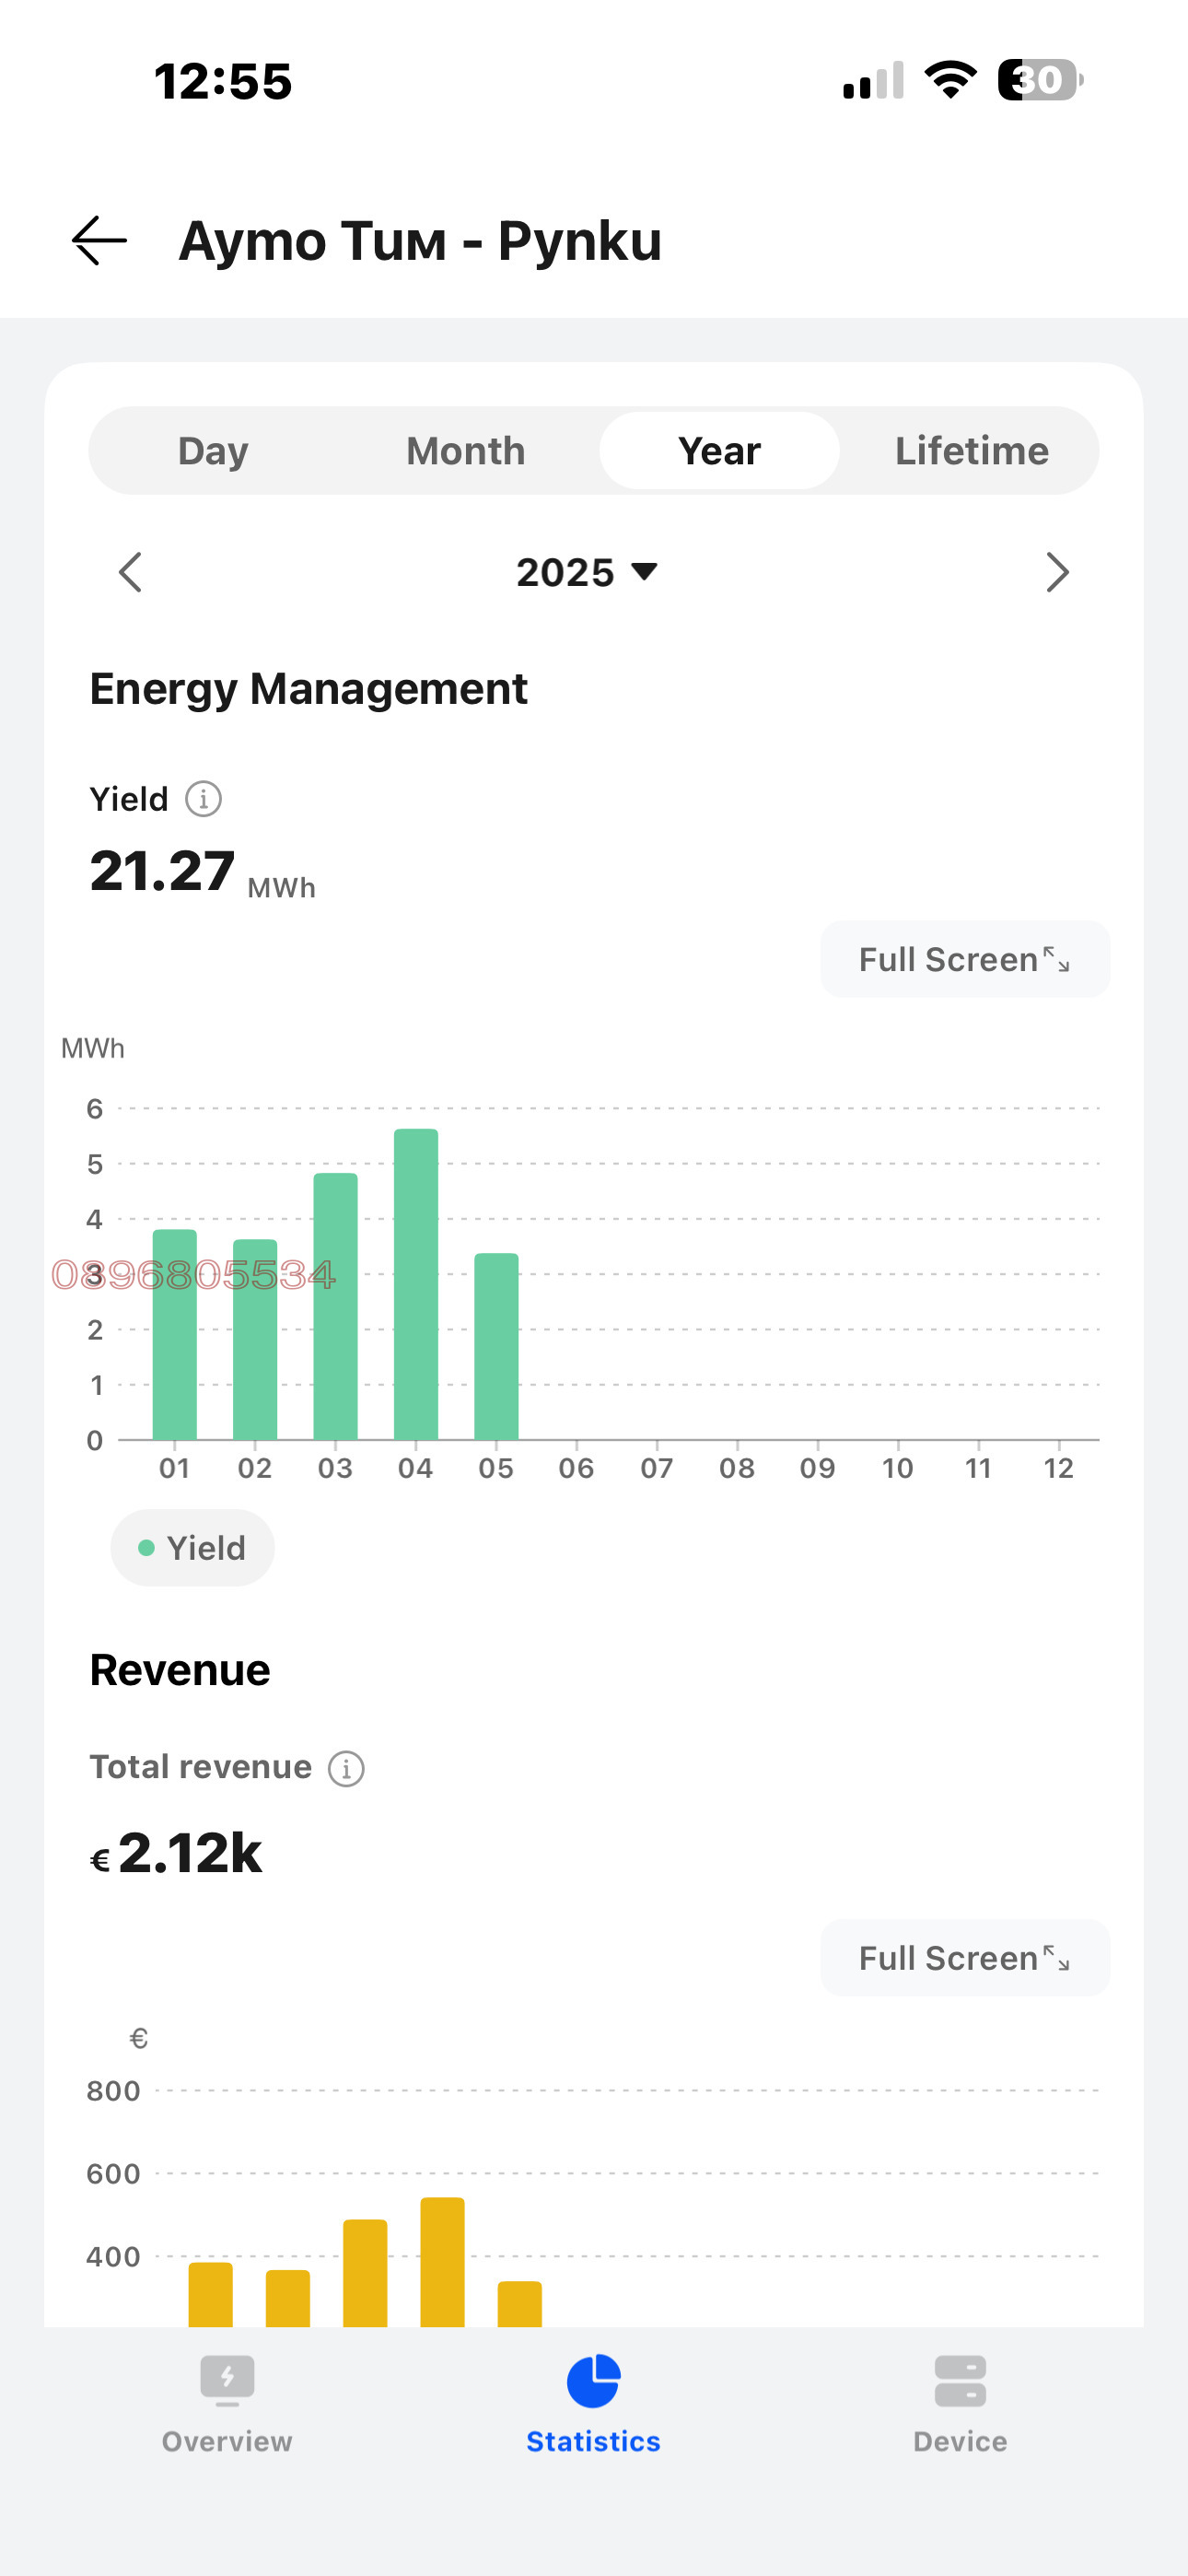Tap the Wi-Fi status icon
Viewport: 1188px width, 2576px height.
point(950,80)
